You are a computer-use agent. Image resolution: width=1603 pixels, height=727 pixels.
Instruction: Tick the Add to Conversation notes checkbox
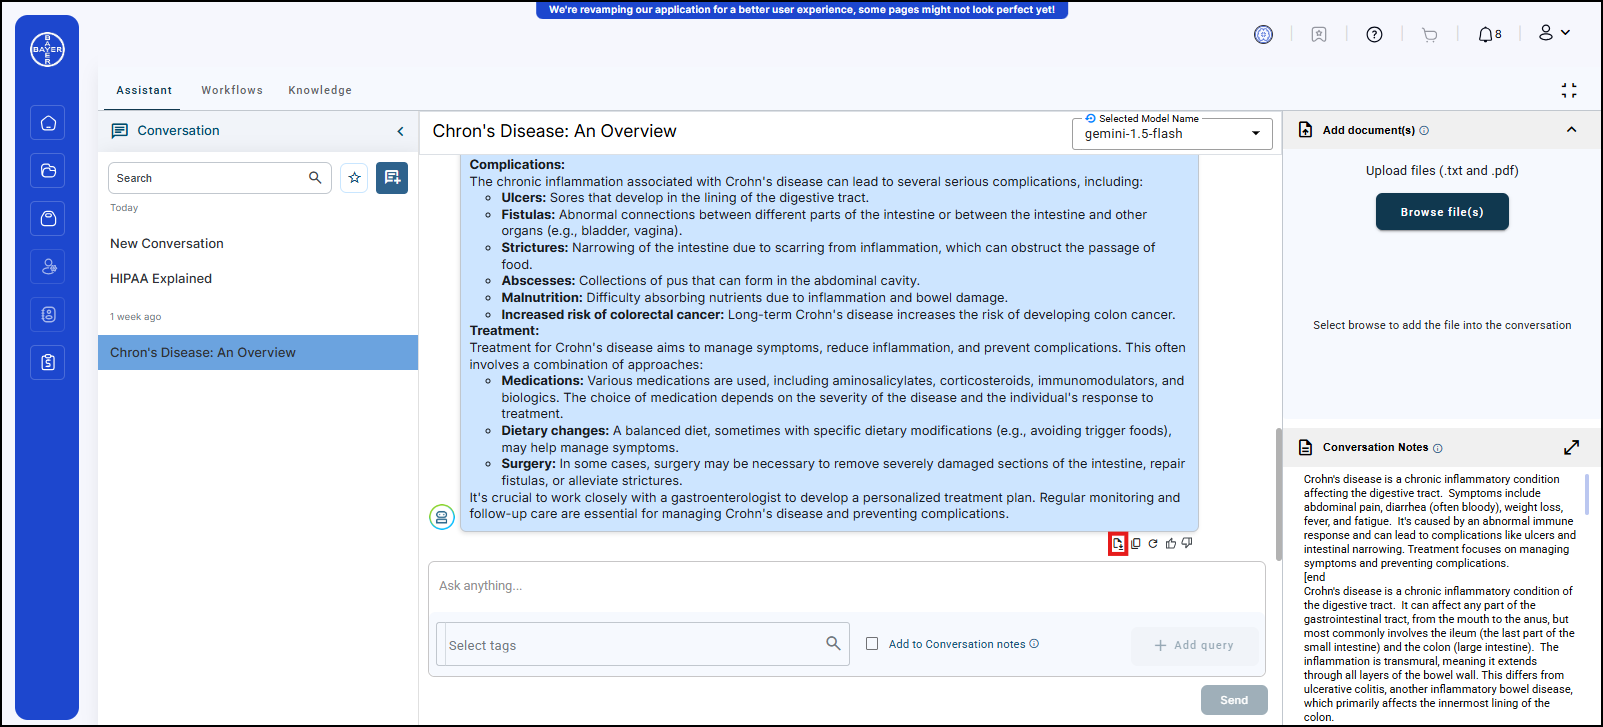point(872,644)
